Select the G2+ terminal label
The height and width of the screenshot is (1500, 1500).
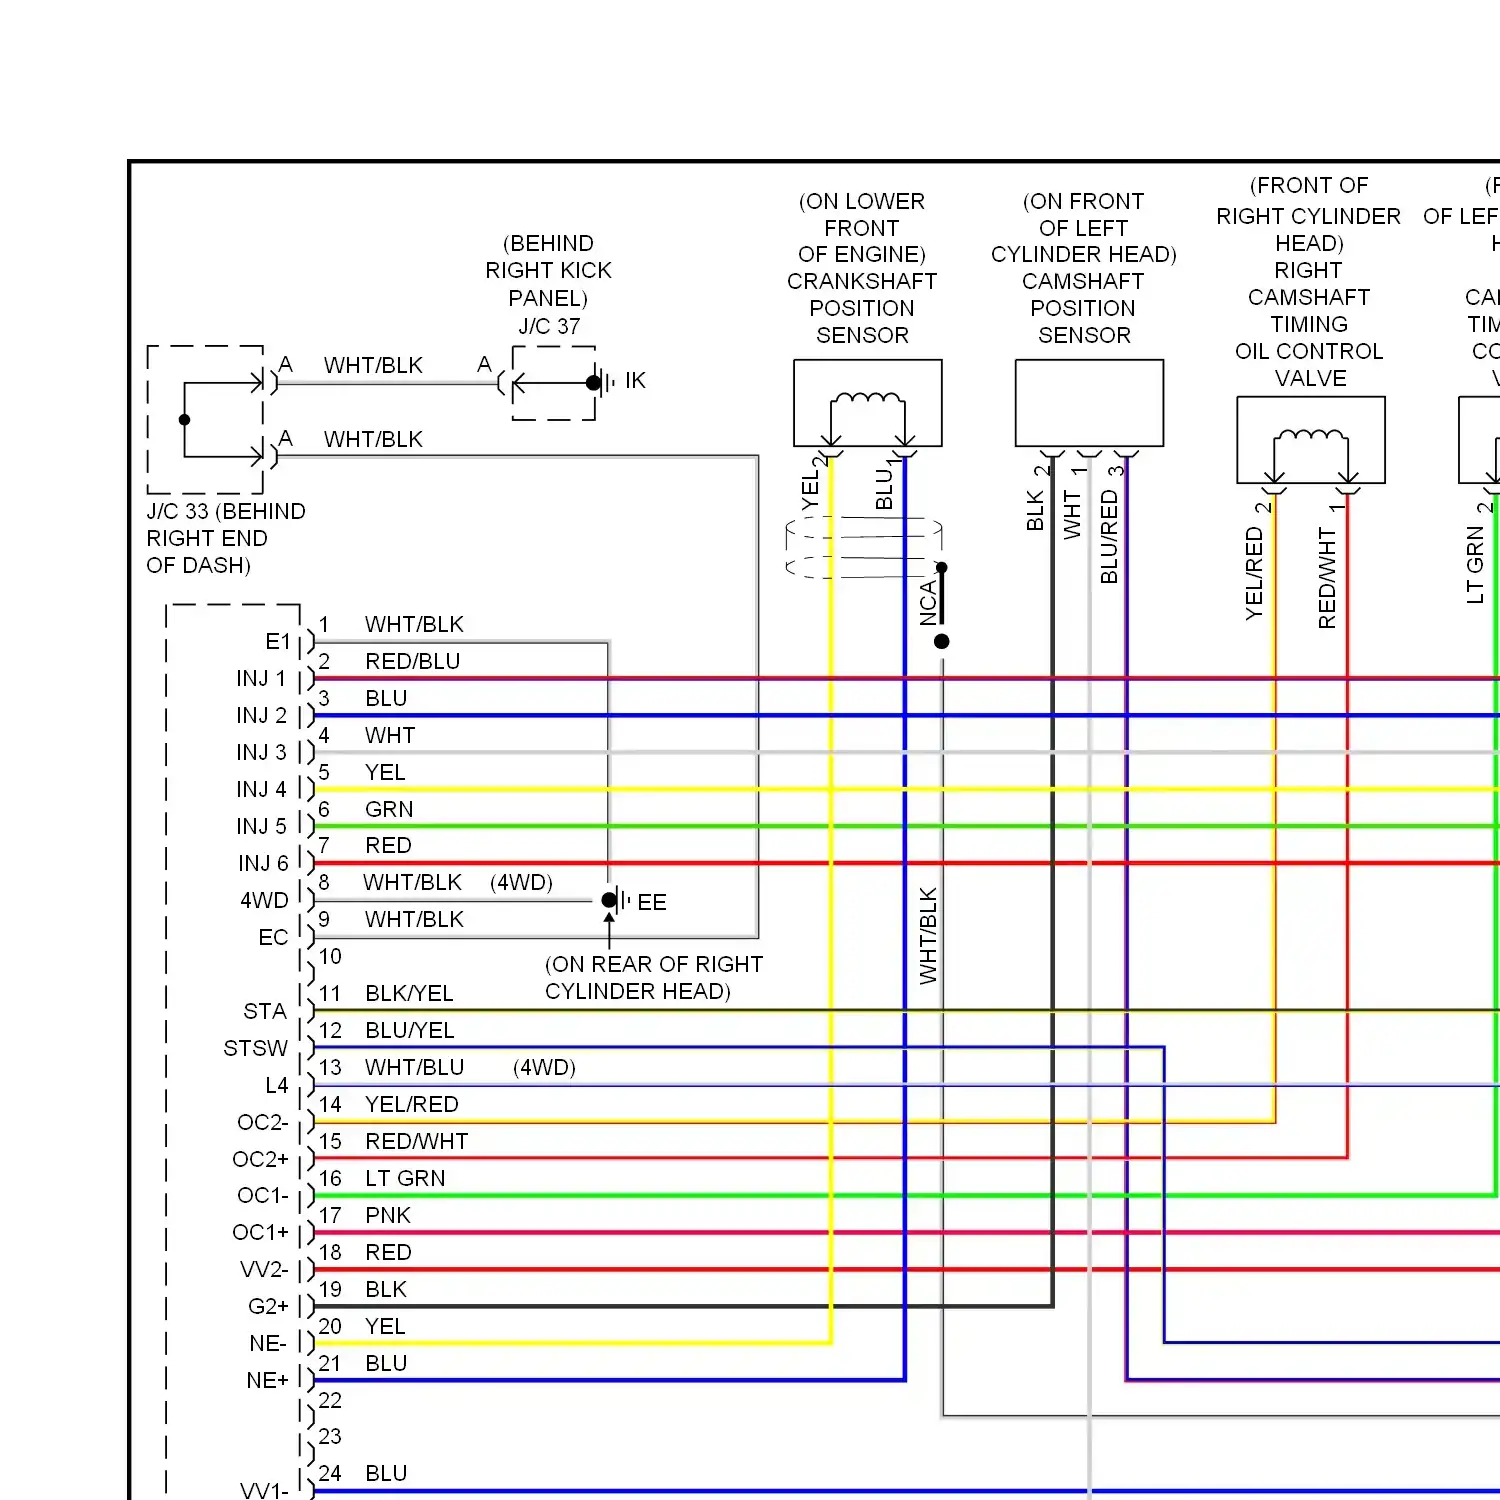point(268,1307)
